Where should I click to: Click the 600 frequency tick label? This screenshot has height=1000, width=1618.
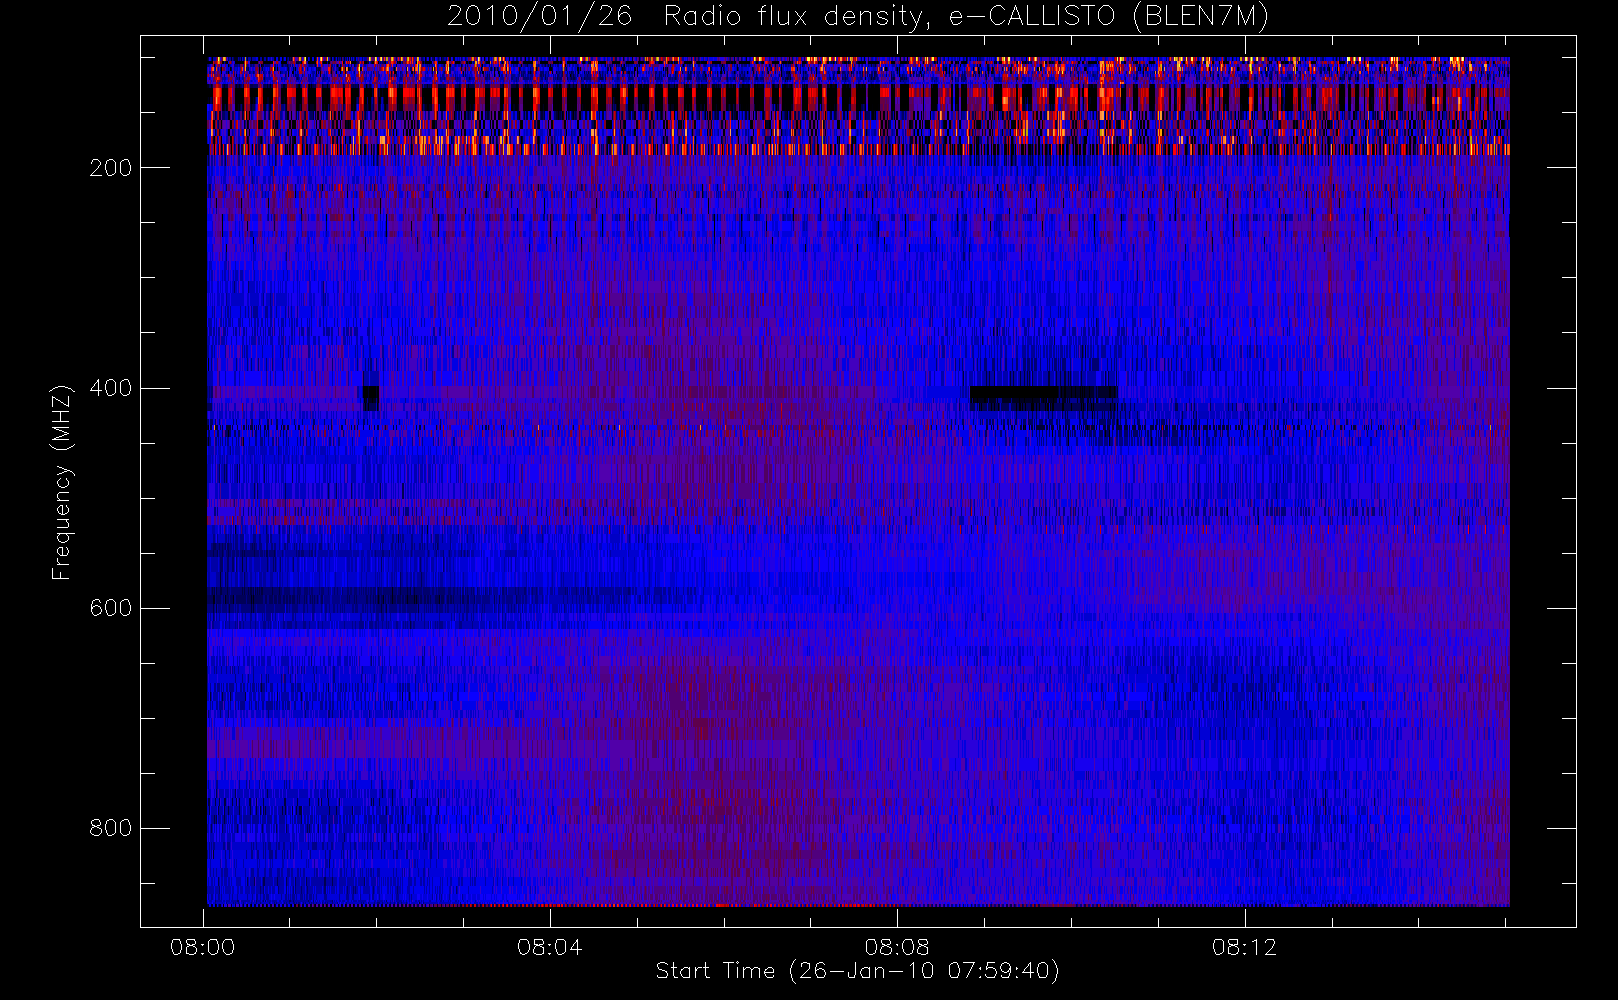click(111, 608)
